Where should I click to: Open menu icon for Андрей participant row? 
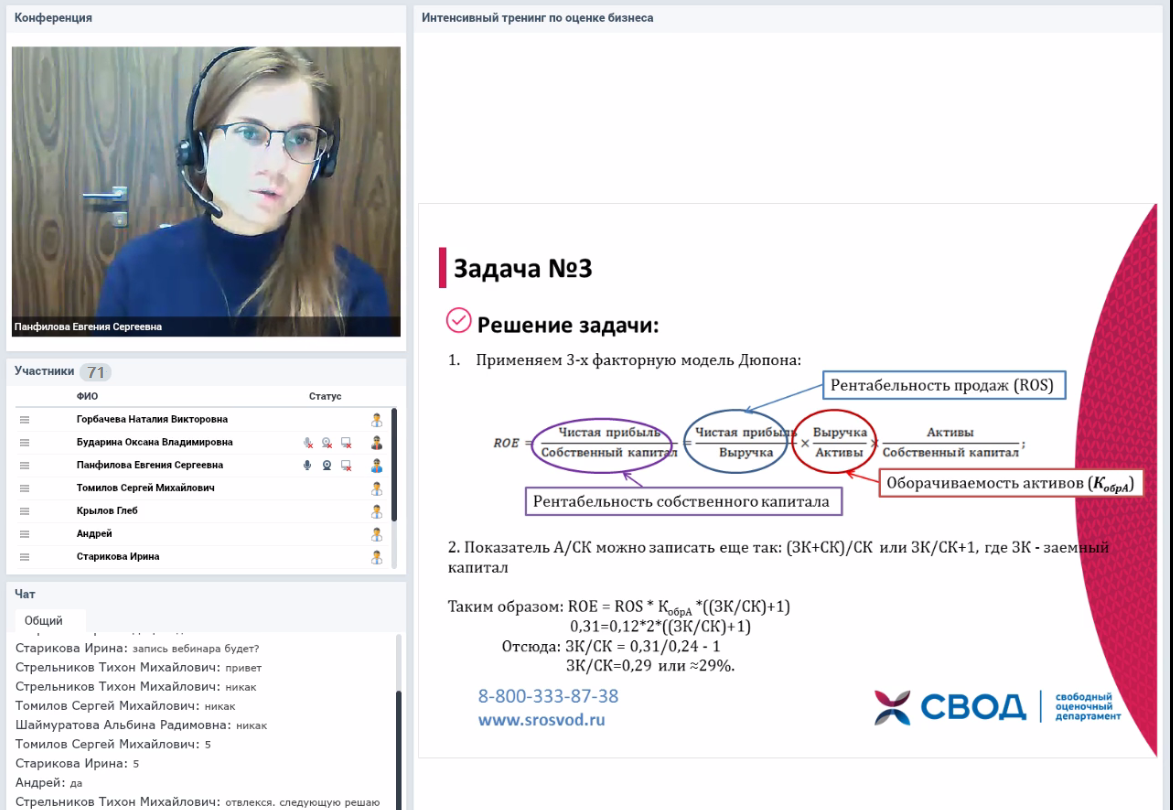(25, 534)
